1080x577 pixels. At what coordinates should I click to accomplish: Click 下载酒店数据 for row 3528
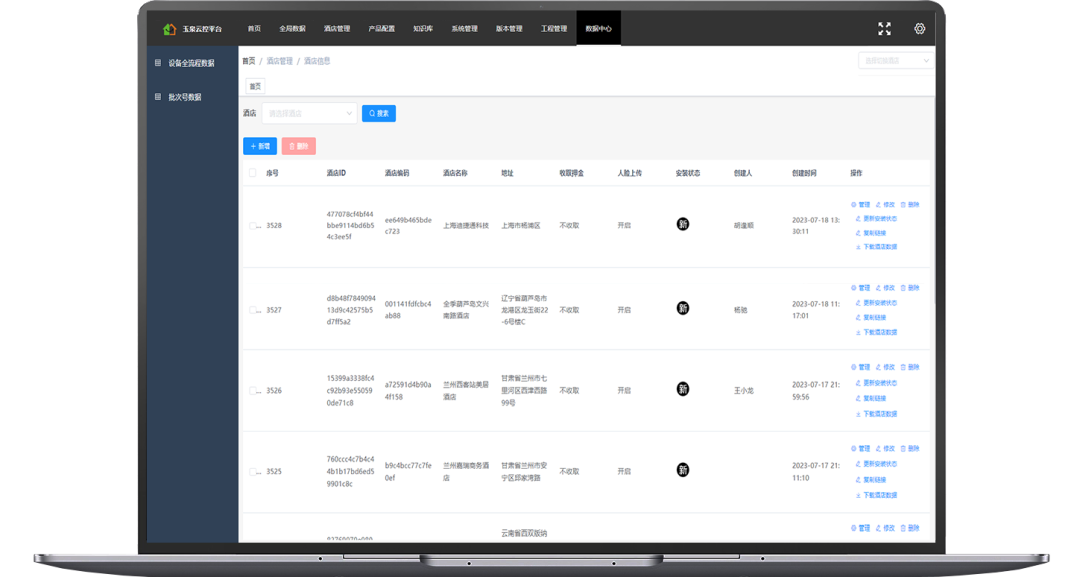(x=876, y=246)
